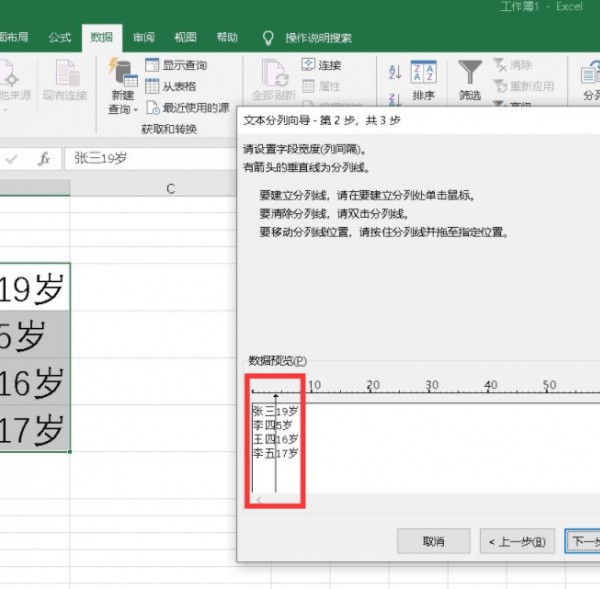Viewport: 600px width, 589px height.
Task: Open the 帮助 ribbon tab
Action: [x=227, y=38]
